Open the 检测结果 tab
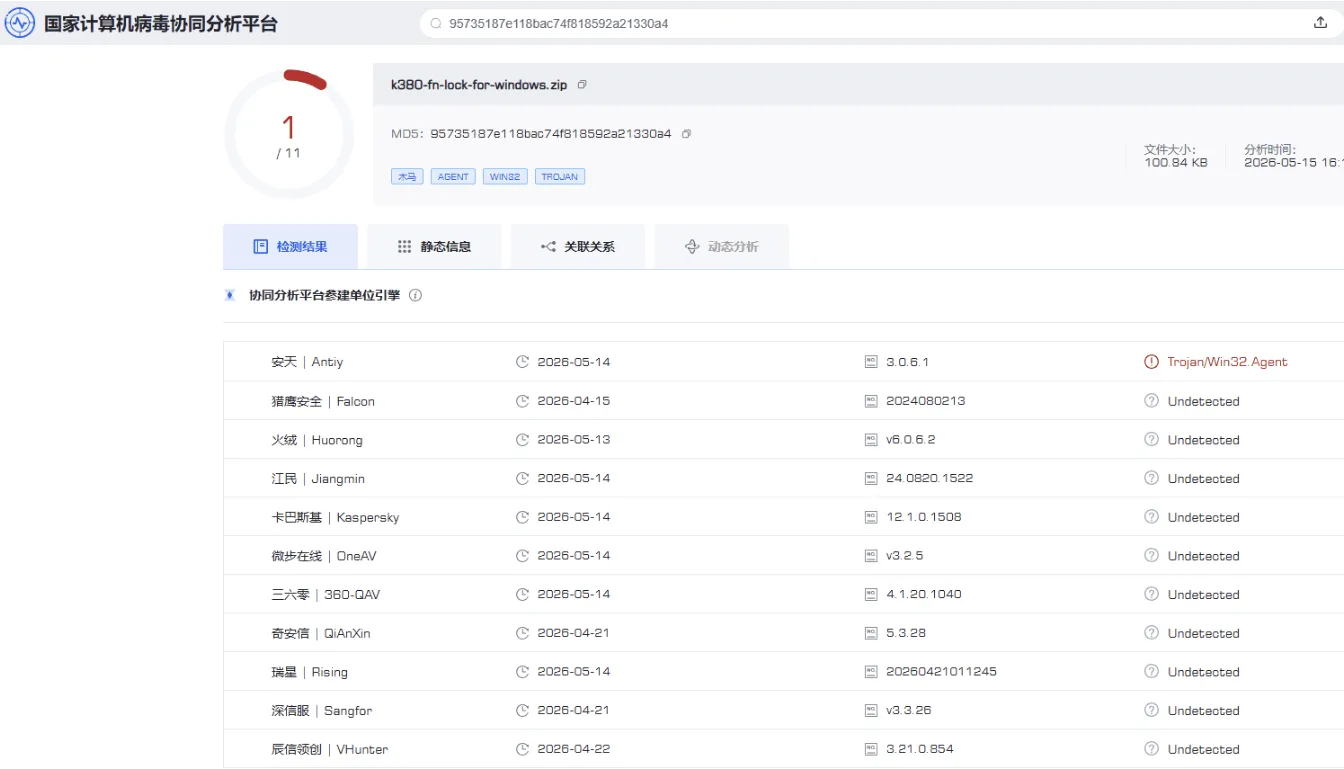 290,246
